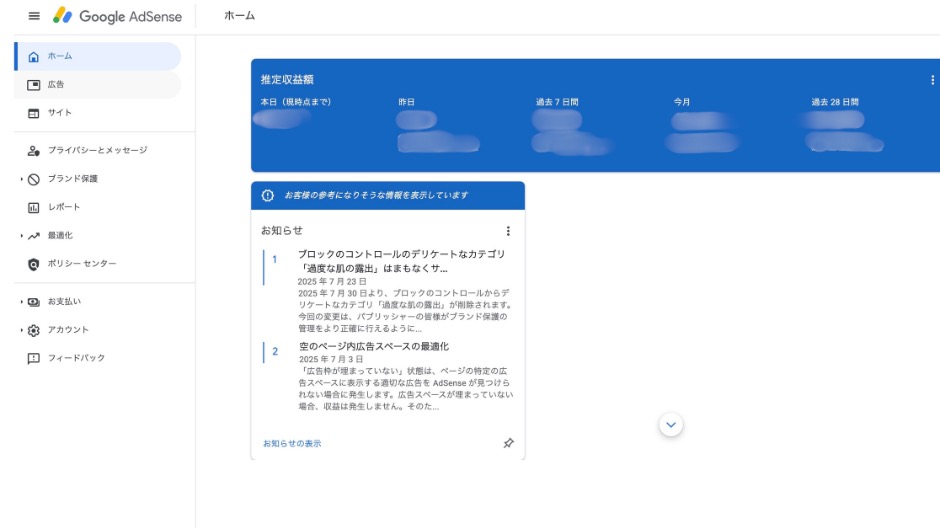Open notice 1 title about ブロックのコントロール

pyautogui.click(x=402, y=261)
